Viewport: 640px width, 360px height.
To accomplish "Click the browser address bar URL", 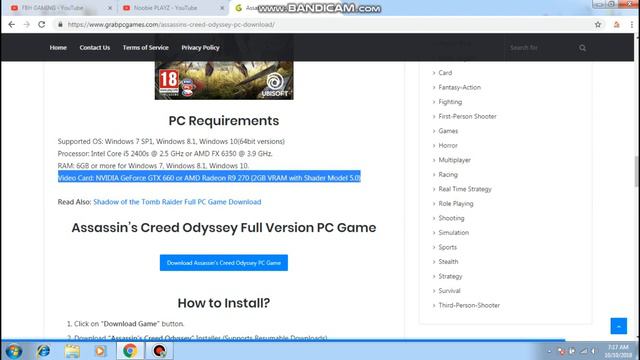I will [x=171, y=24].
